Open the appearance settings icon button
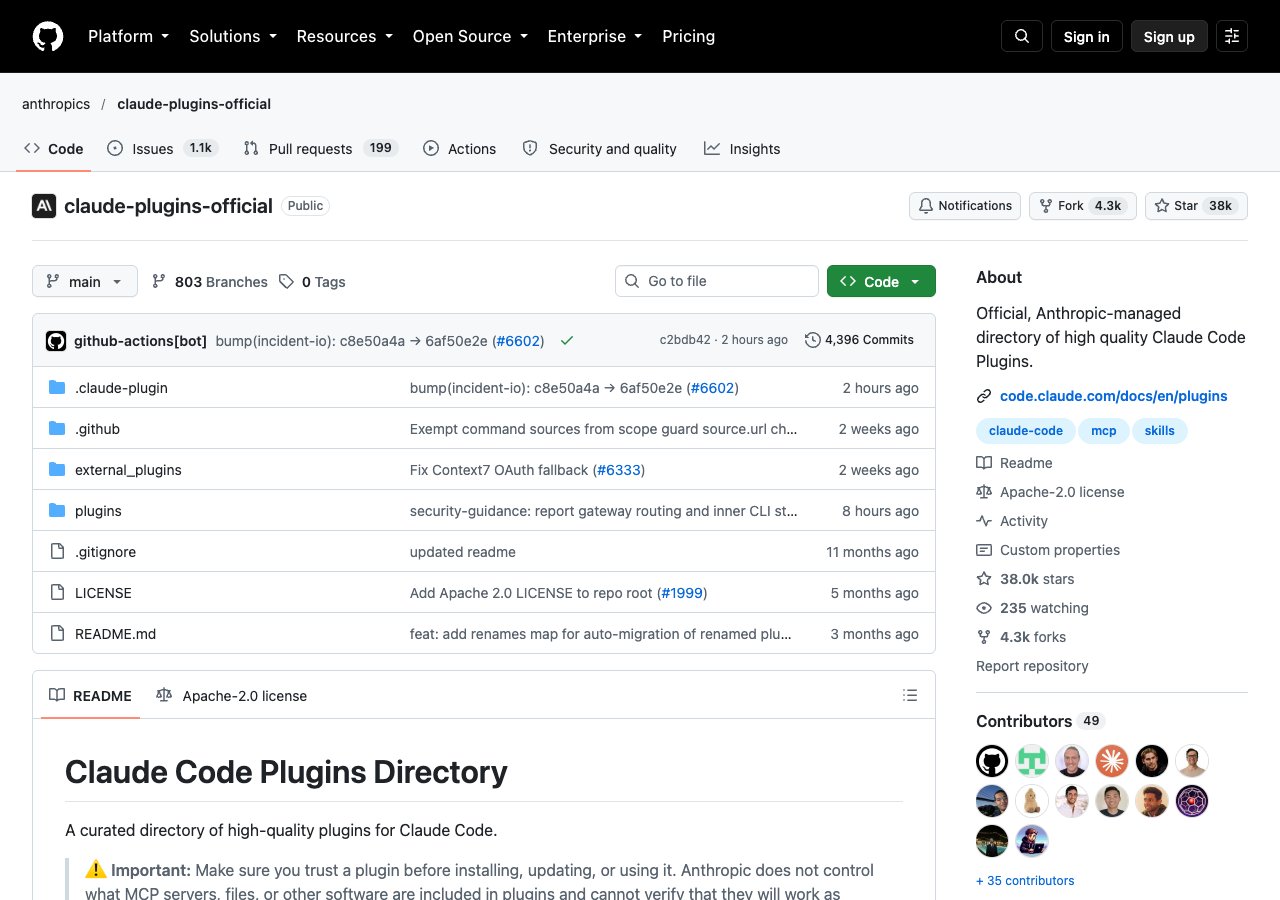The width and height of the screenshot is (1280, 900). click(x=1232, y=36)
